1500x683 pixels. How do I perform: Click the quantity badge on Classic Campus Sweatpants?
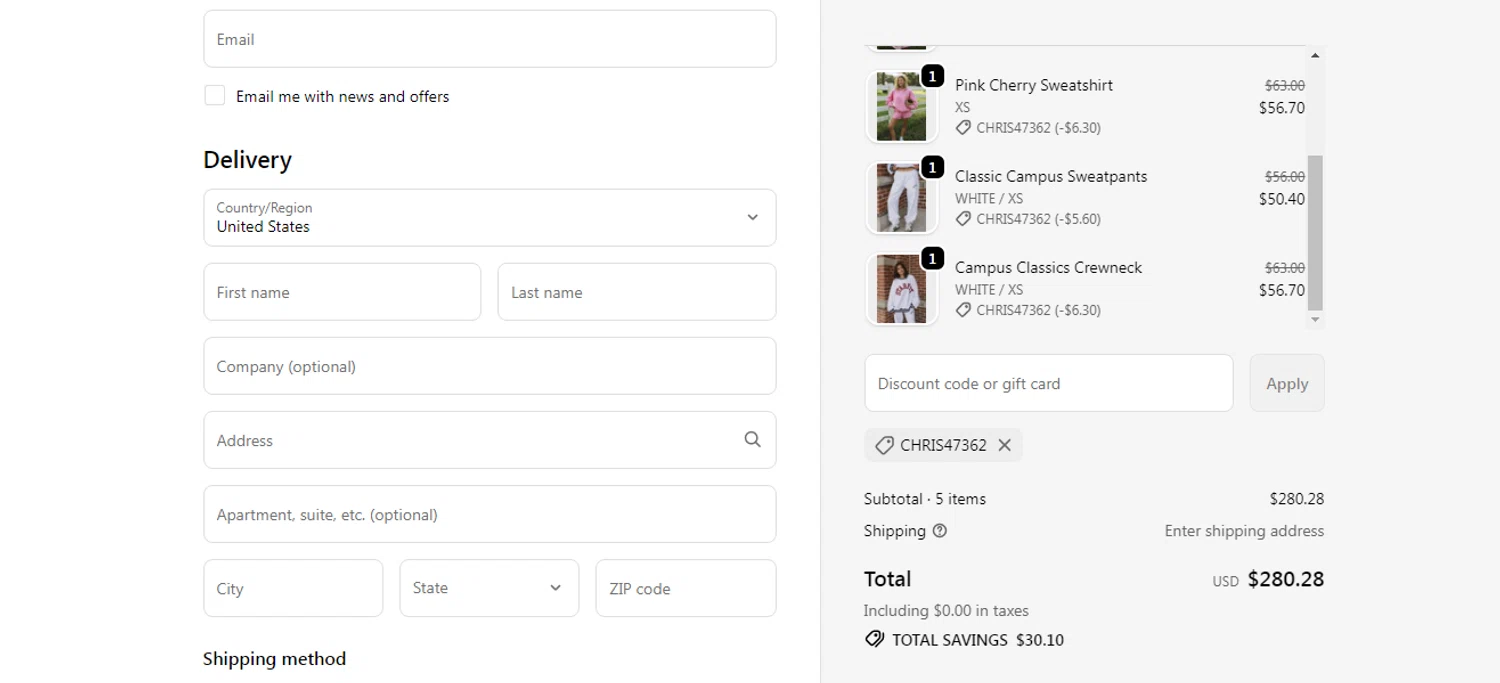tap(932, 167)
